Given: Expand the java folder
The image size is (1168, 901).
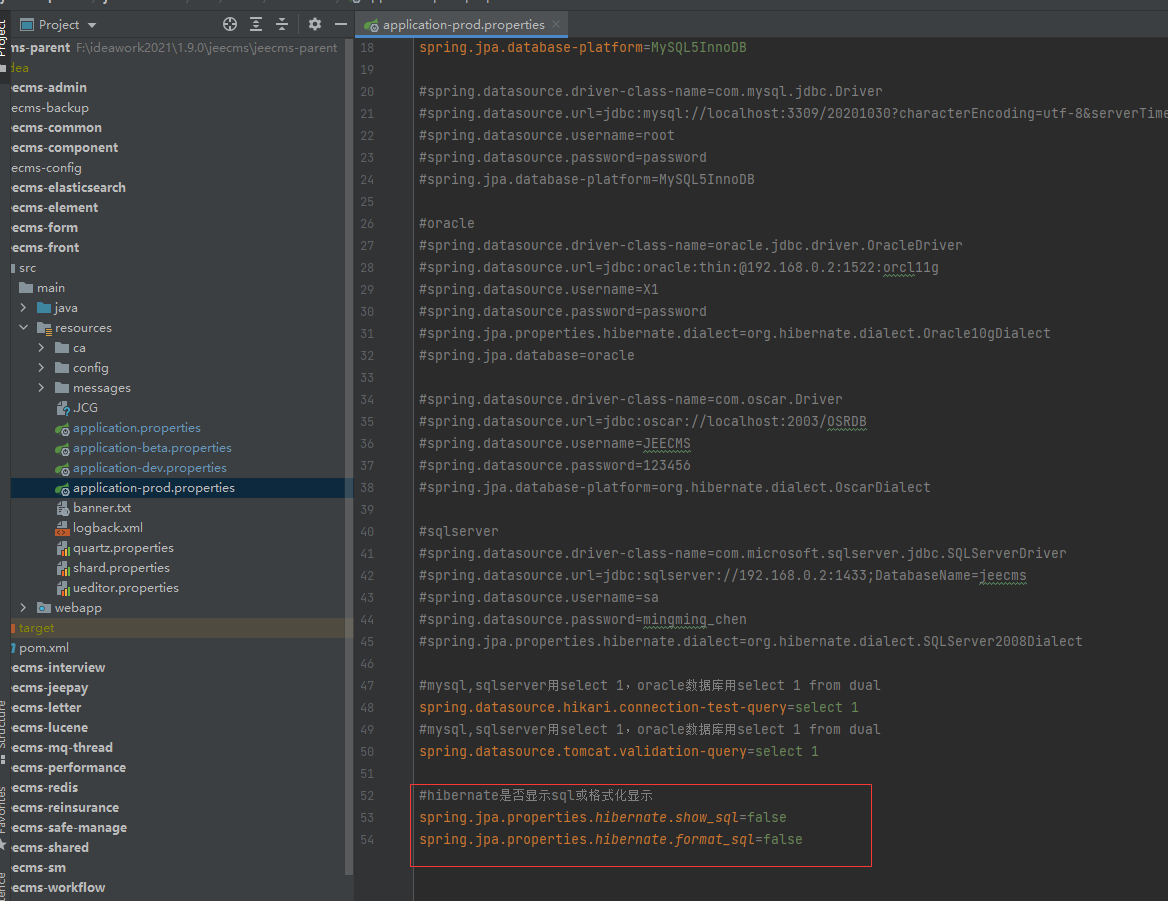Looking at the screenshot, I should click(x=24, y=308).
